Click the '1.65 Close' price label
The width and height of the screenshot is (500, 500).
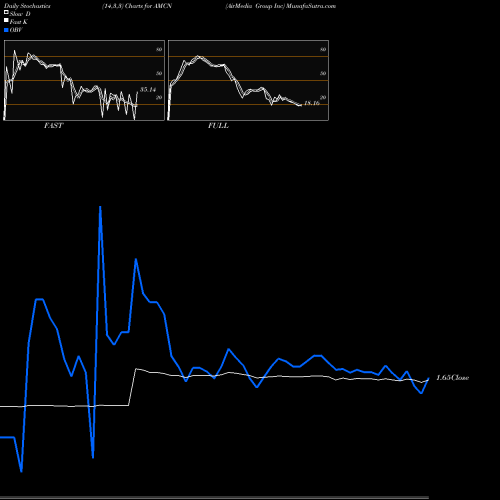[x=453, y=378]
